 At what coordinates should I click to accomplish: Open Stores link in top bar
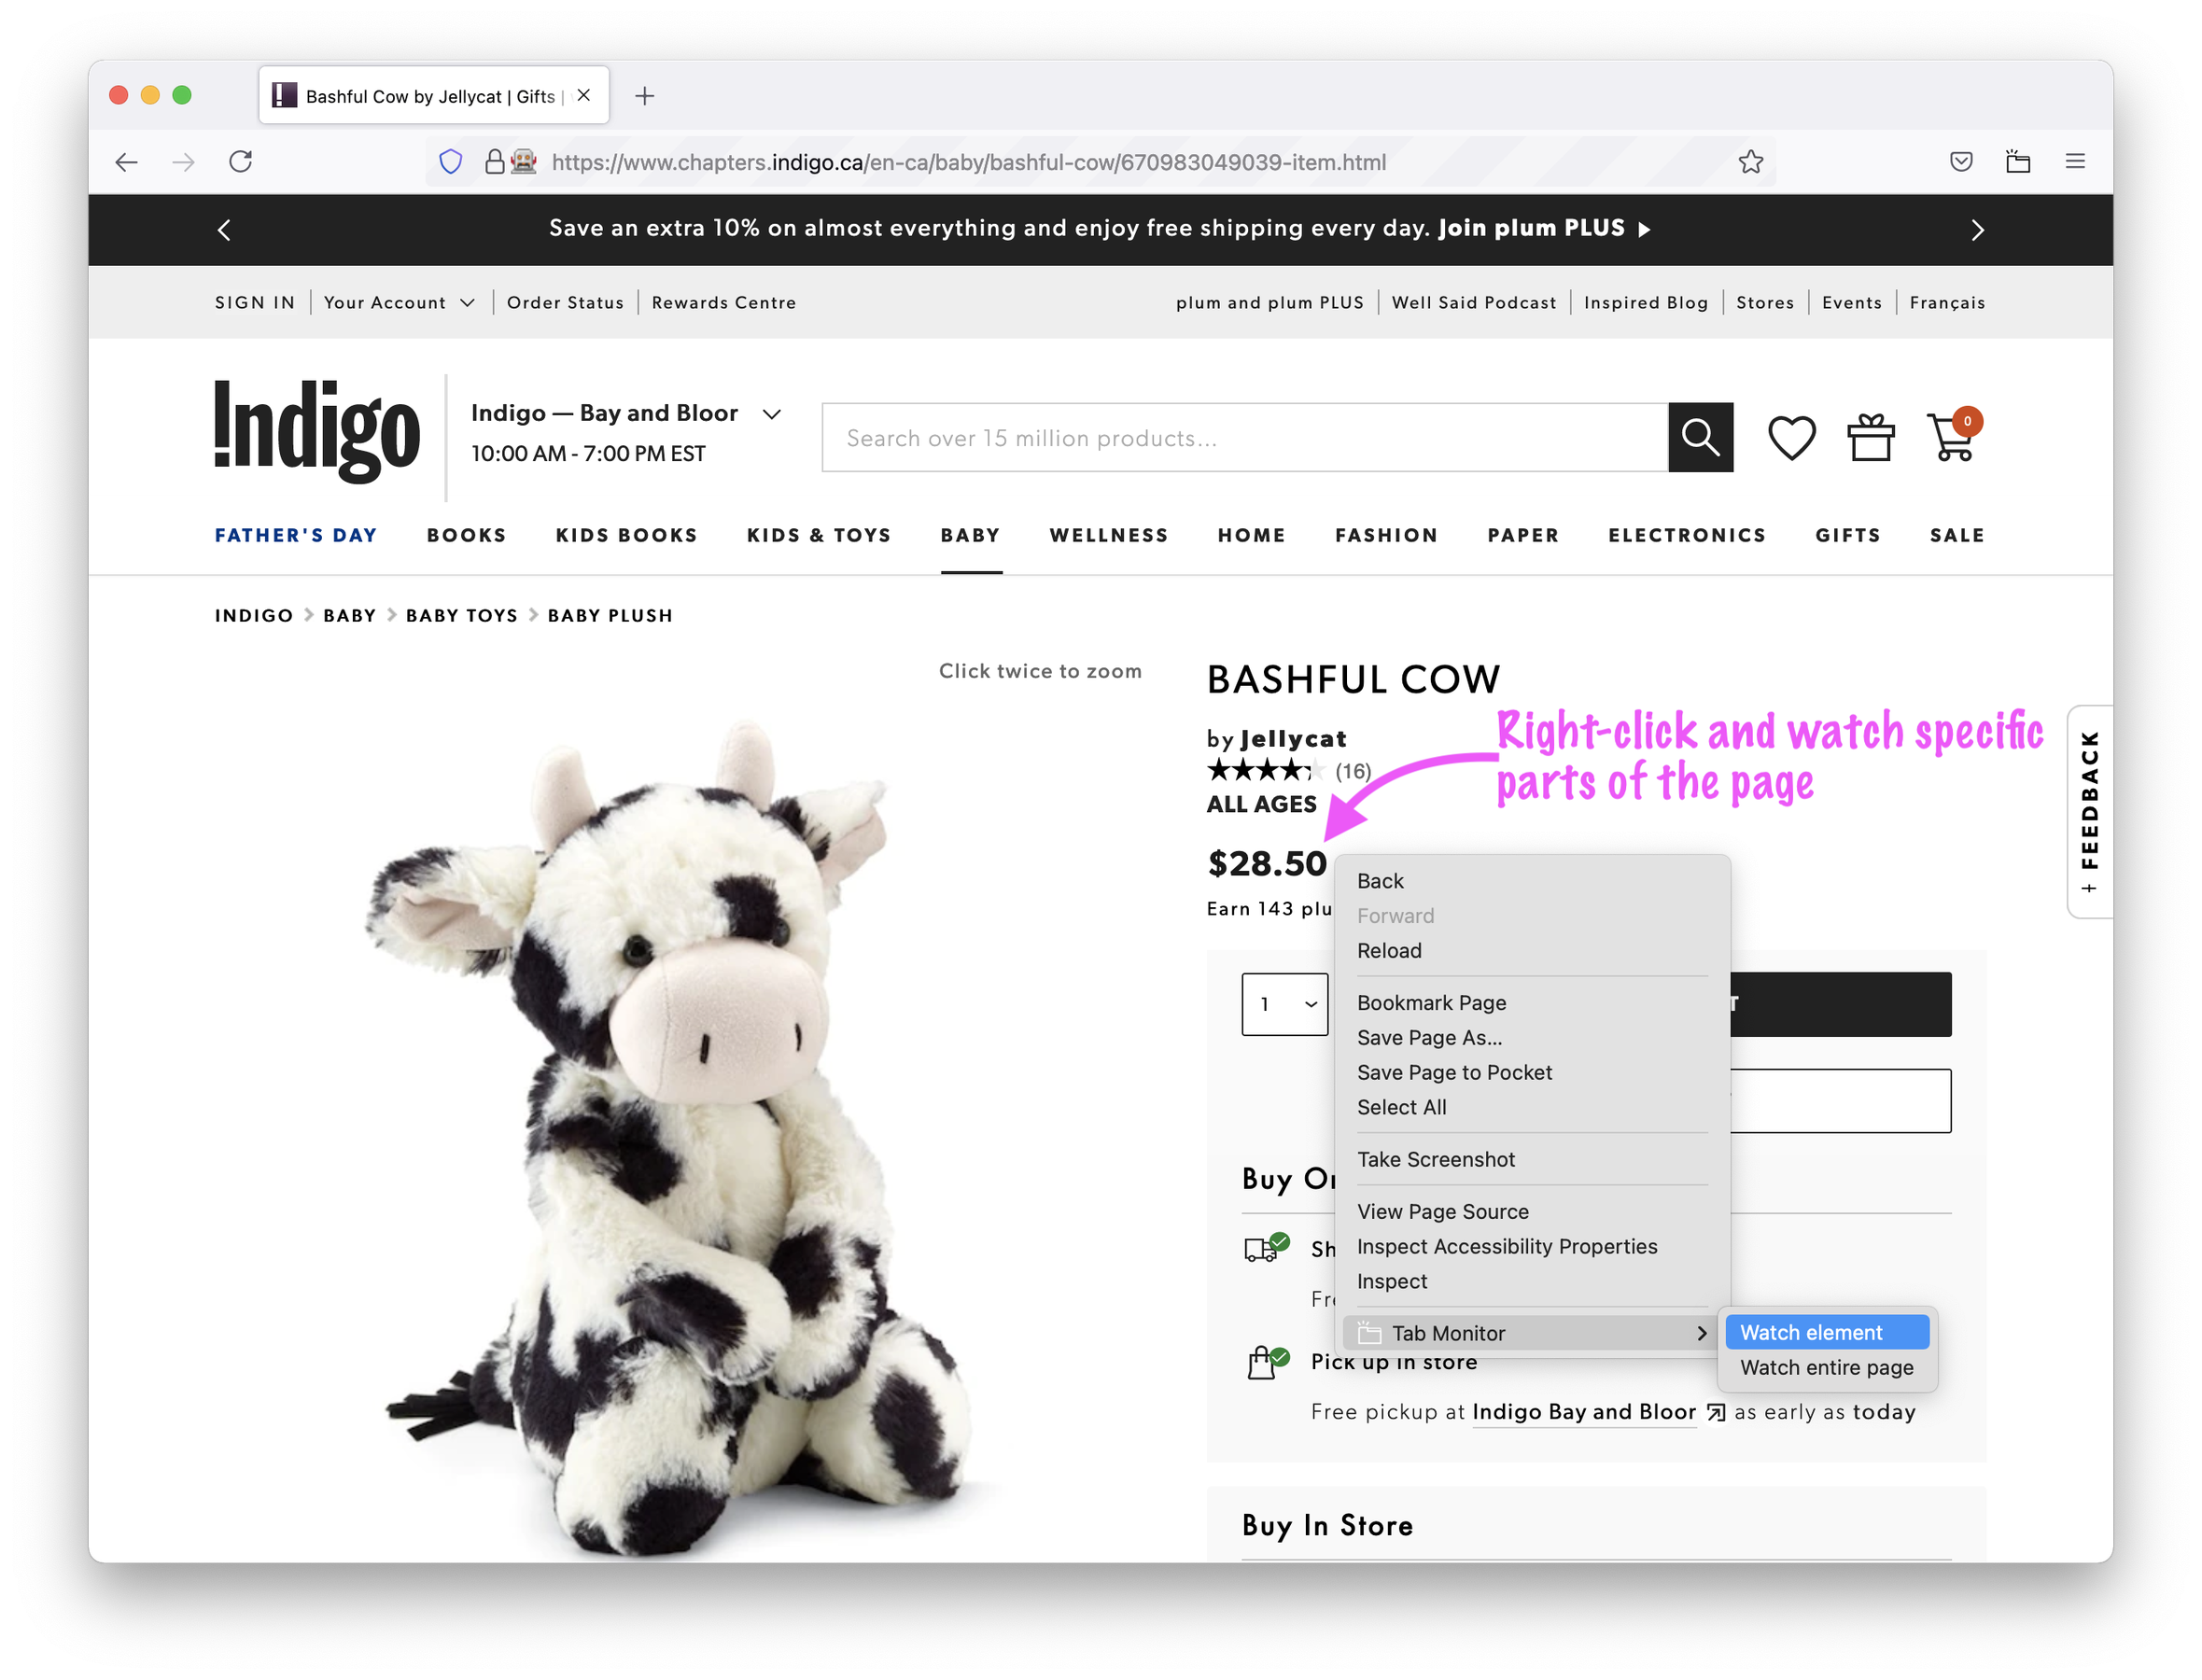coord(1765,303)
